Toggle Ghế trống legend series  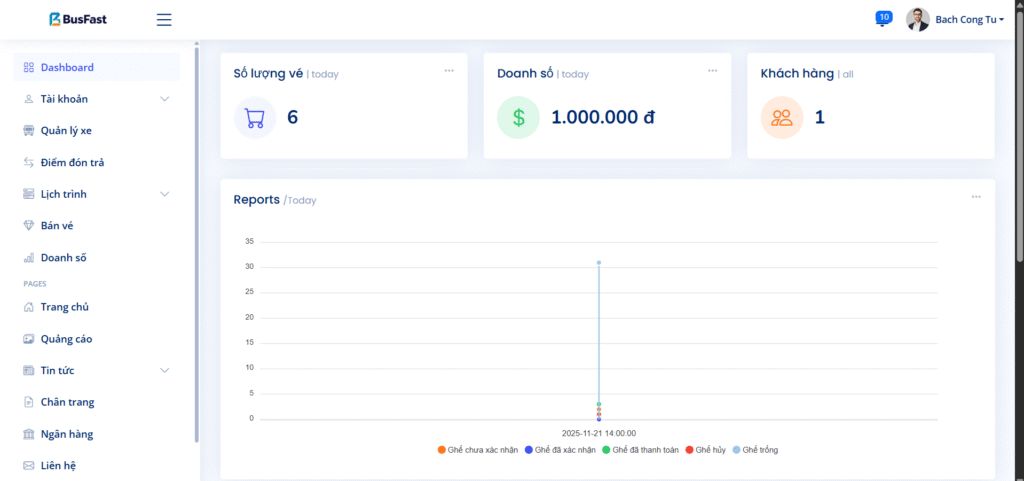[759, 450]
